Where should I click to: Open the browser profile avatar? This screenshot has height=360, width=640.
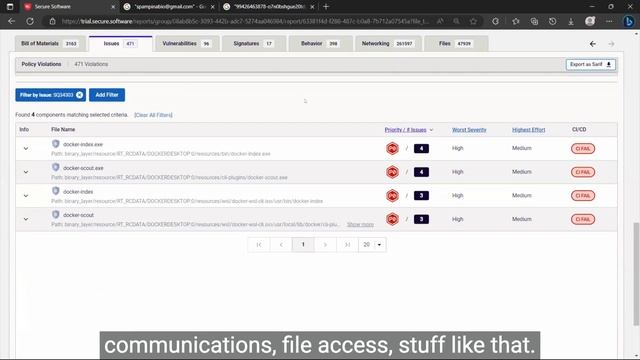[x=590, y=21]
